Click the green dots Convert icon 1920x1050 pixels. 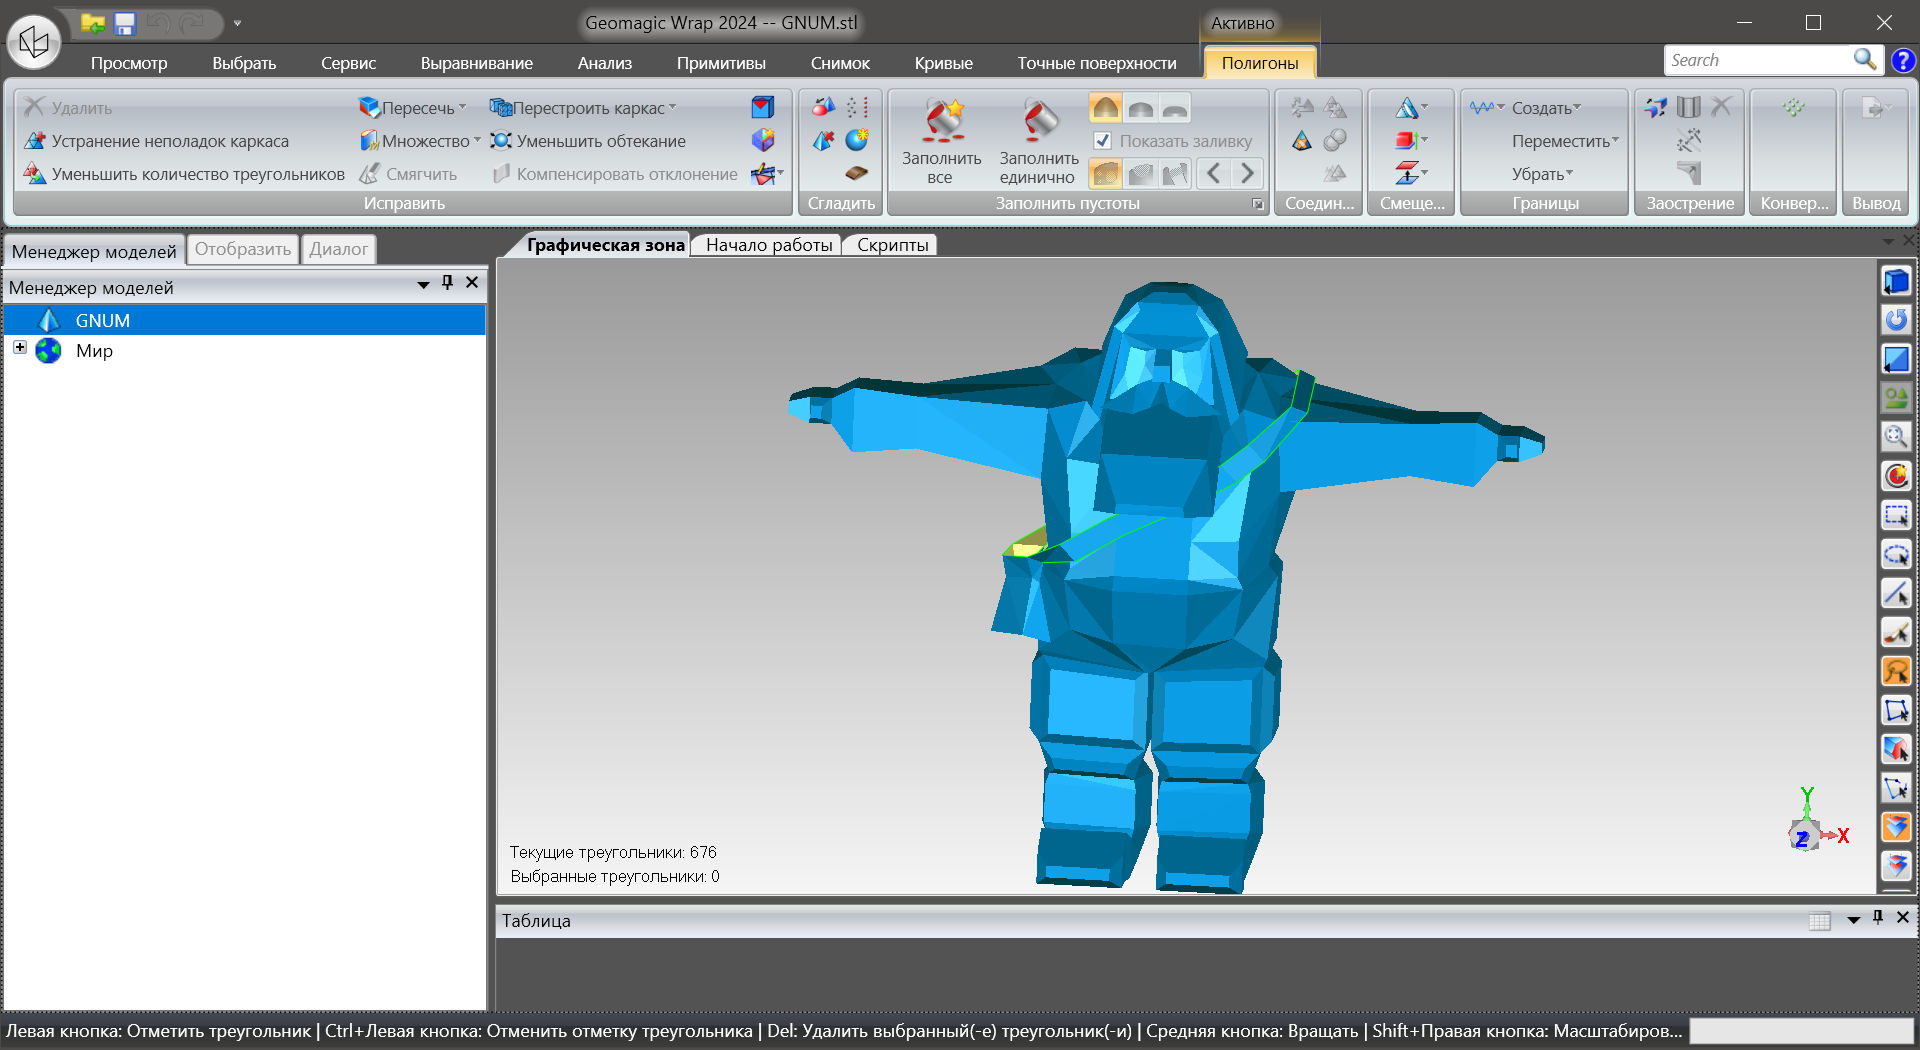click(x=1793, y=107)
